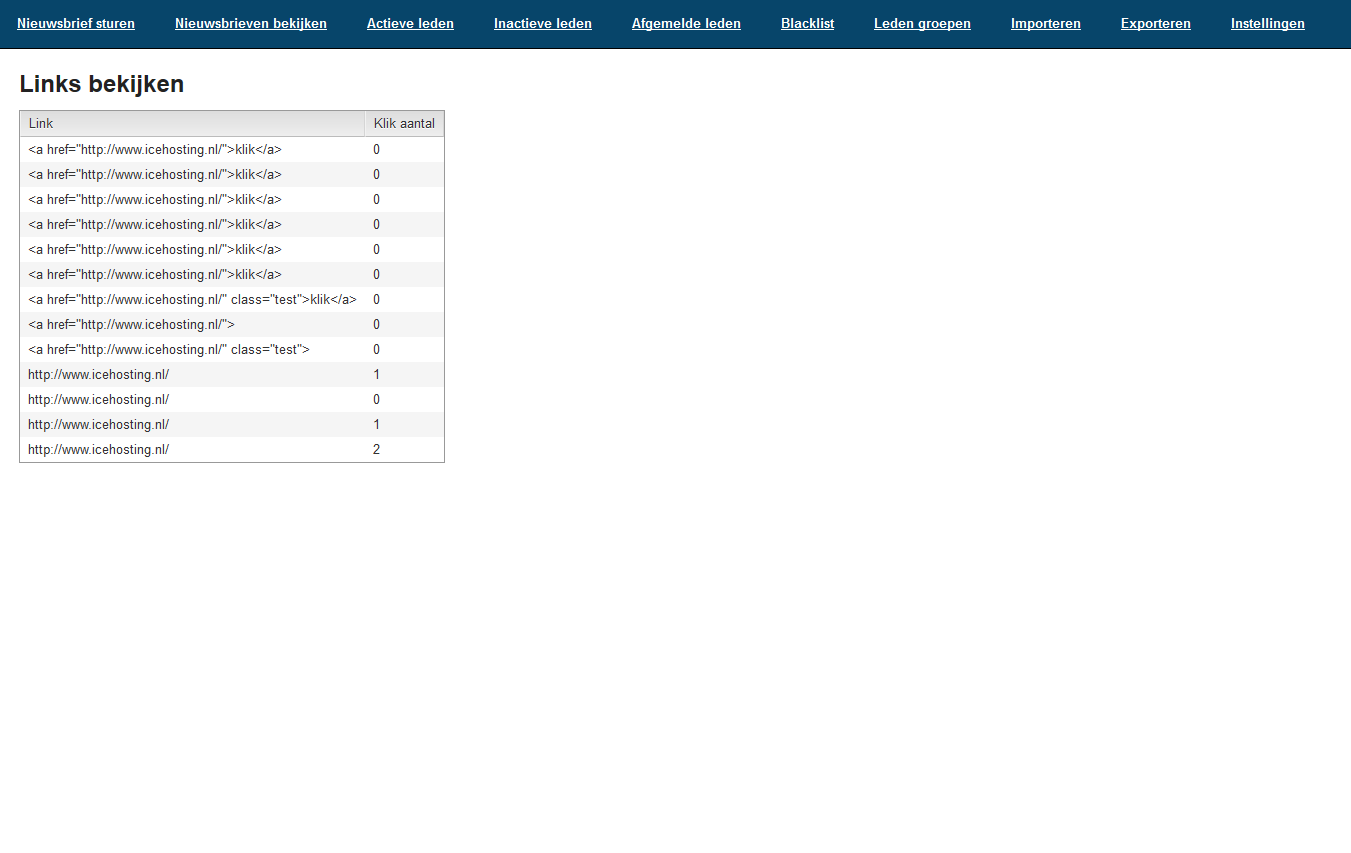This screenshot has width=1351, height=853.
Task: Click the Link column header
Action: [x=41, y=124]
